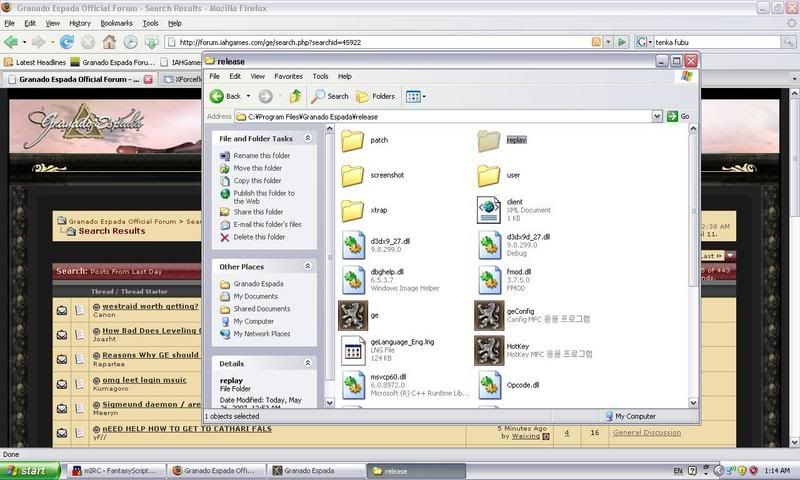The image size is (800, 480).
Task: Open the Views icon in Explorer toolbar
Action: point(413,96)
